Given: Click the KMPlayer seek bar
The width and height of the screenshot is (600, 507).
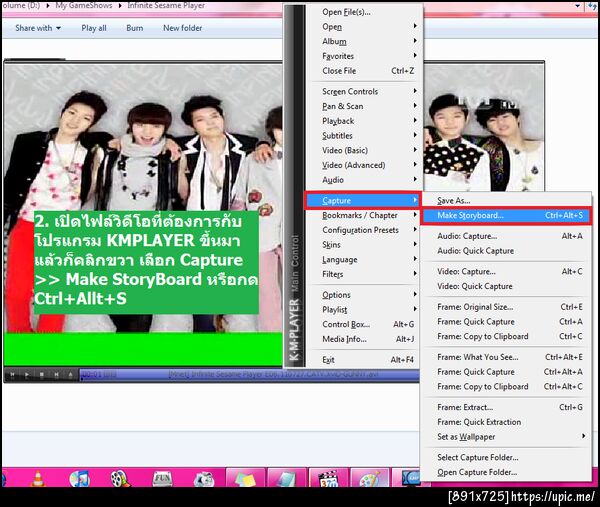Looking at the screenshot, I should click(249, 375).
